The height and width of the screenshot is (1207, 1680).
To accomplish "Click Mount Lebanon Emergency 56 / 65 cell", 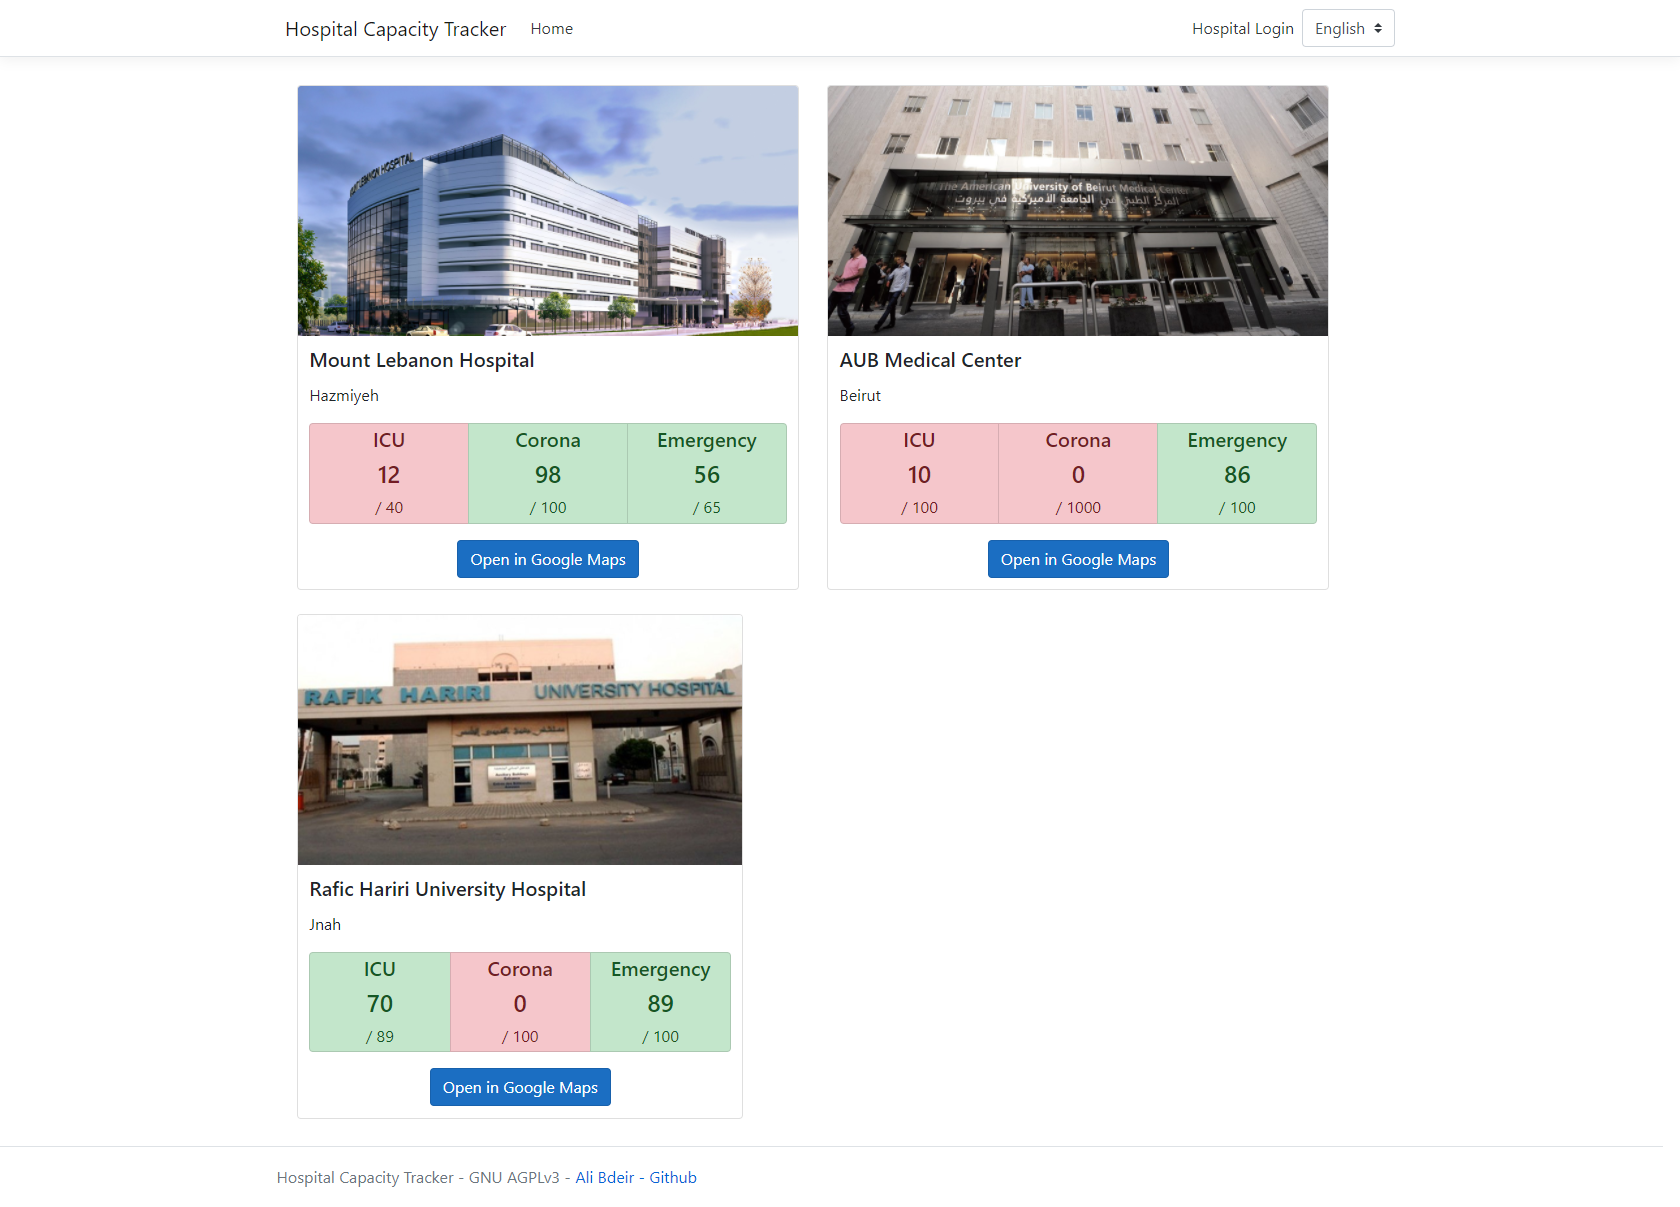I will (x=707, y=473).
